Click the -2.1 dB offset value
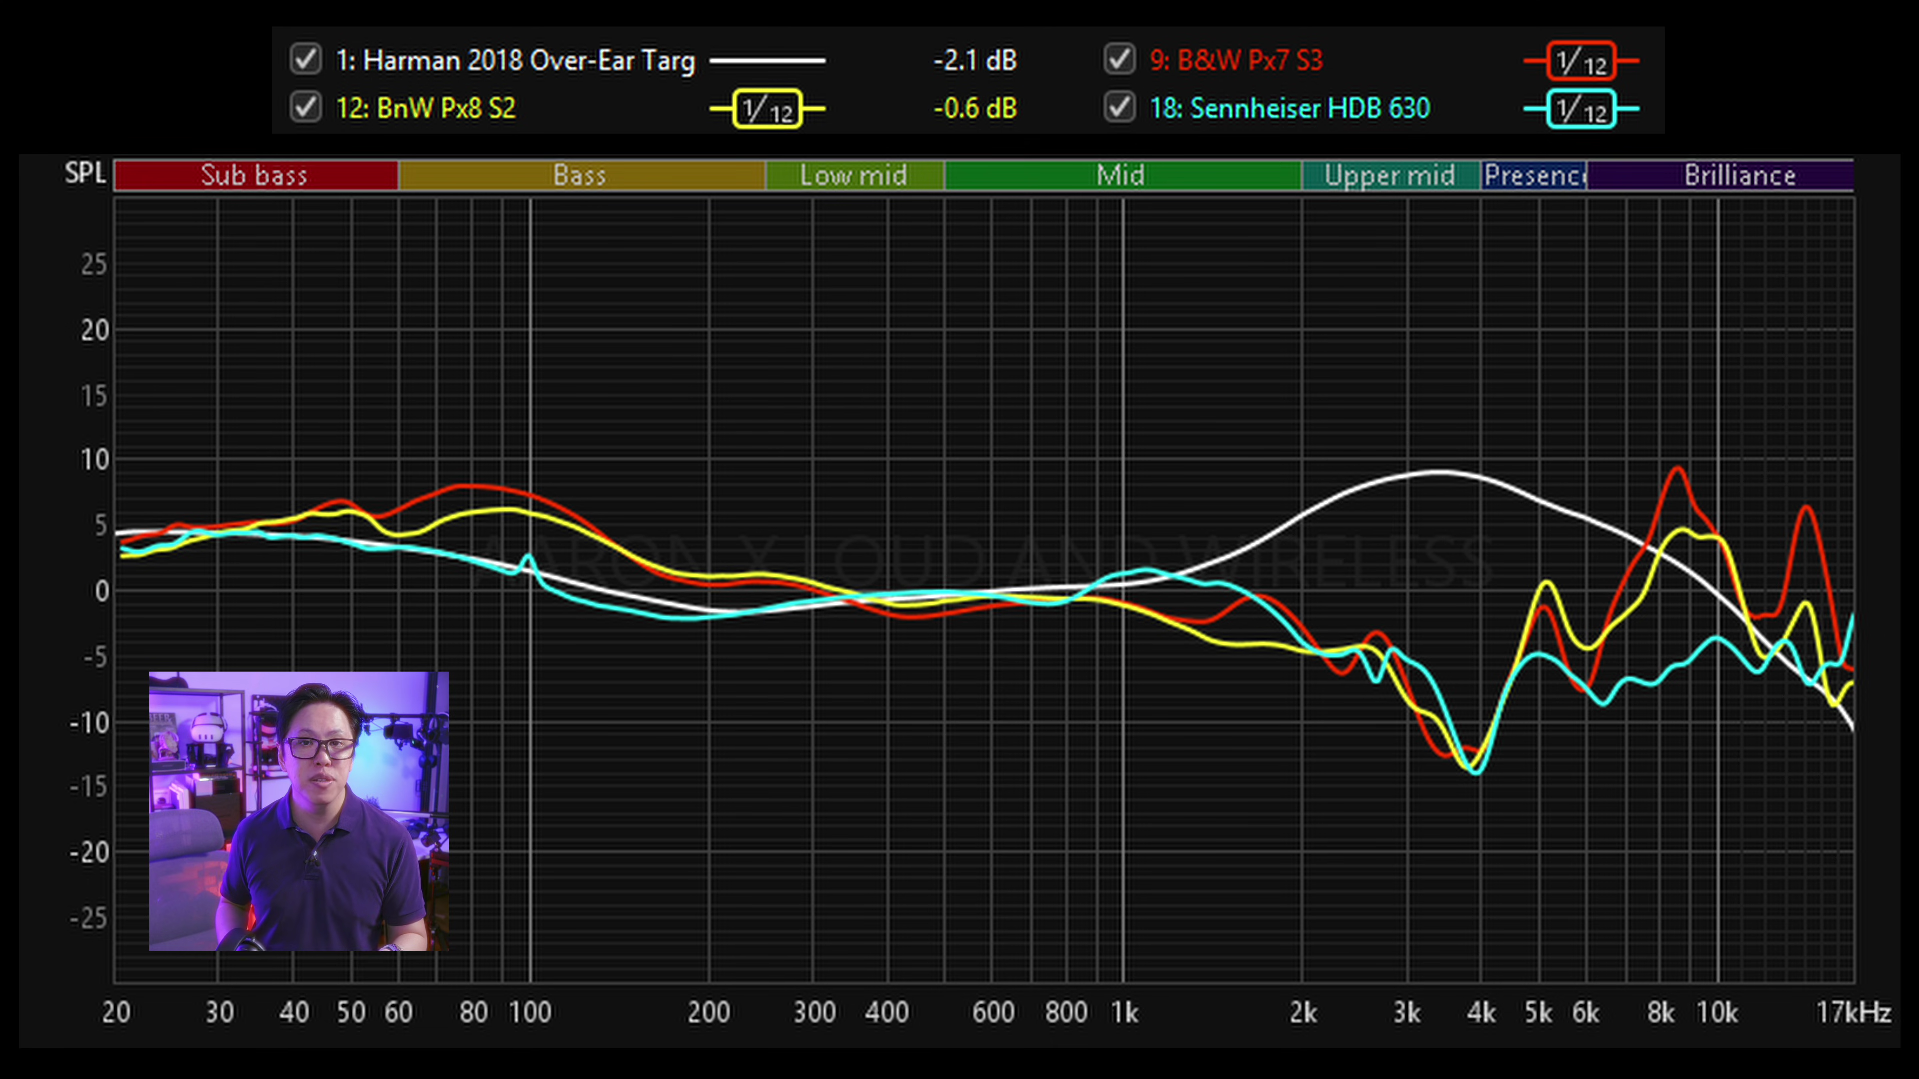This screenshot has height=1079, width=1919. click(x=975, y=60)
